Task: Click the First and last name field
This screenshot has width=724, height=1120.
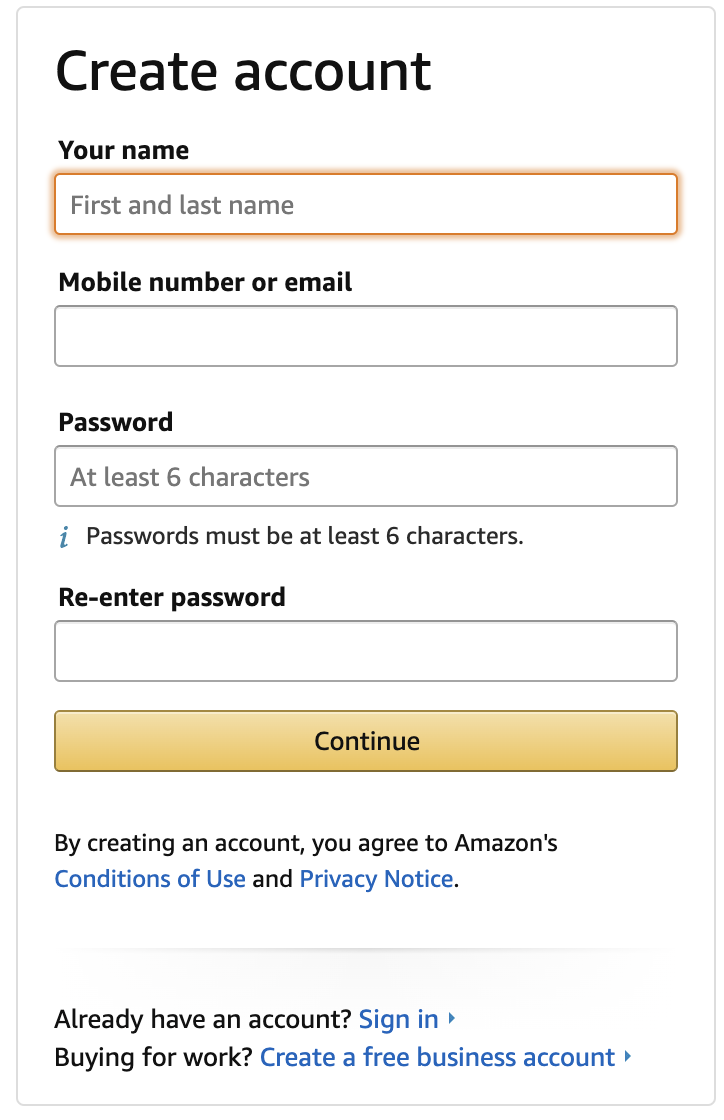Action: coord(365,205)
